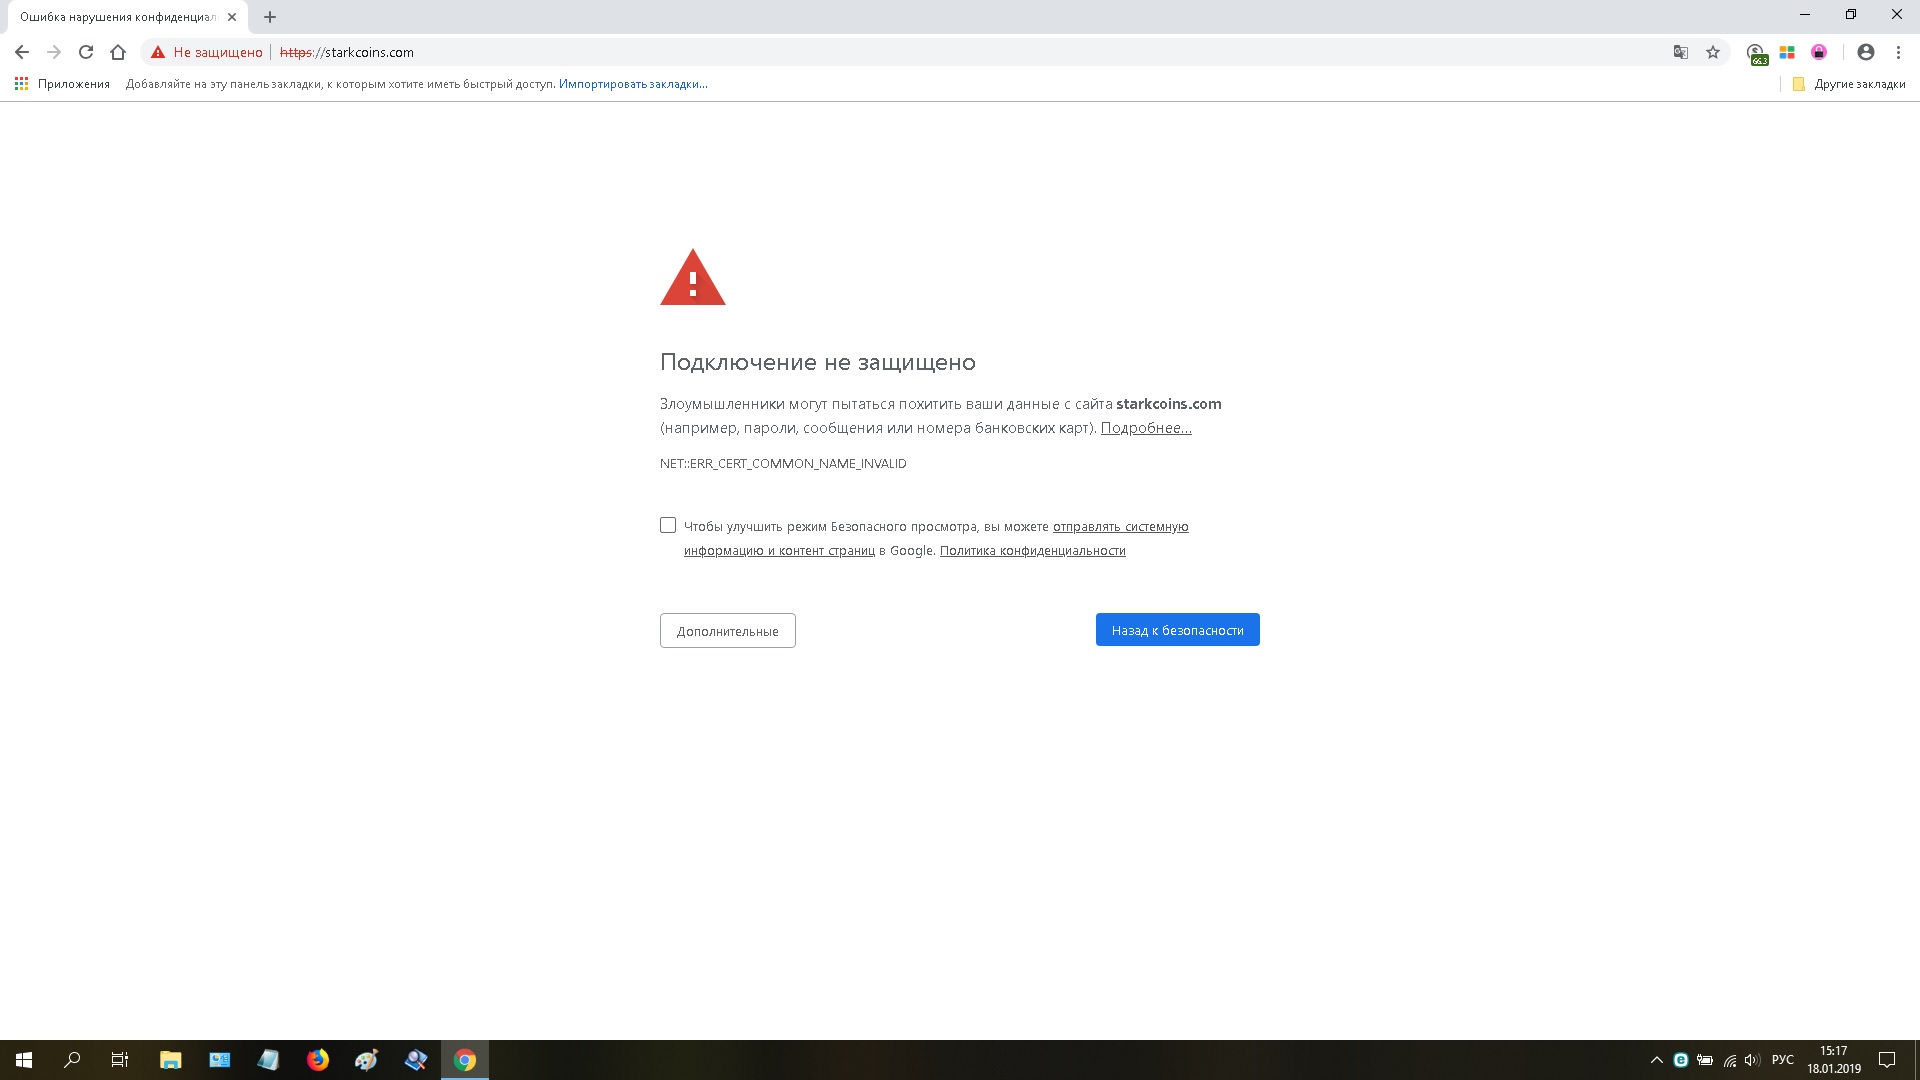Reload the current page
The image size is (1920, 1080).
(86, 52)
